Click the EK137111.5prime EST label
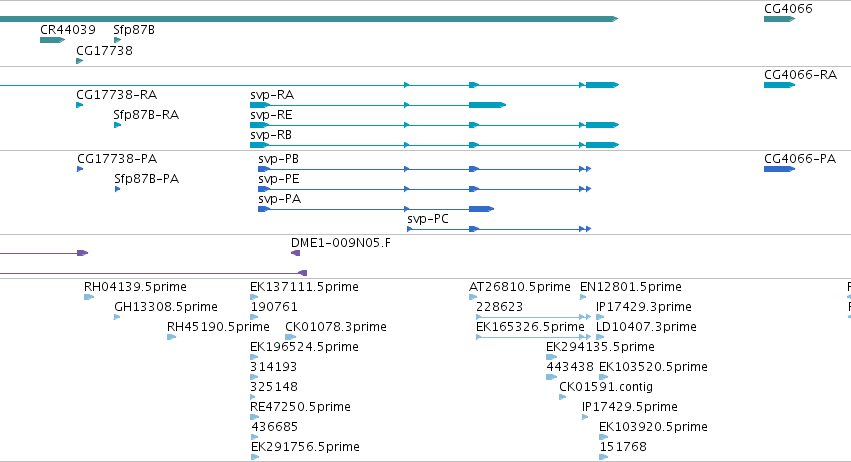The image size is (851, 462). tap(304, 287)
